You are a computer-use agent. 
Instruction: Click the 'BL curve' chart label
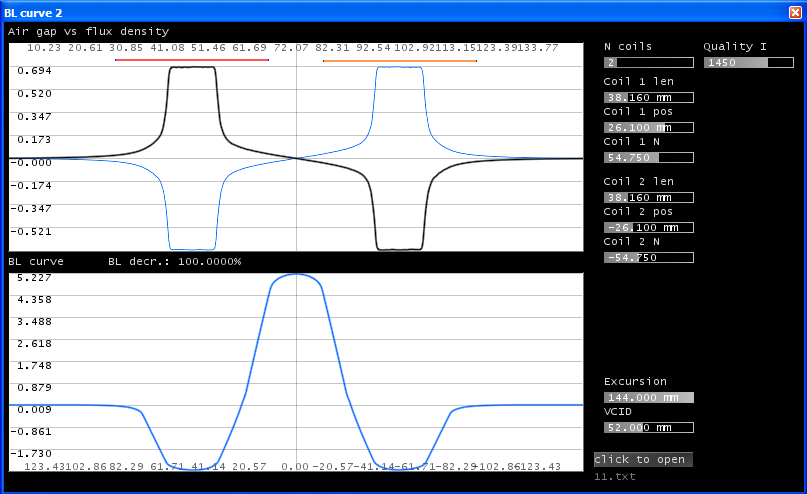(36, 261)
